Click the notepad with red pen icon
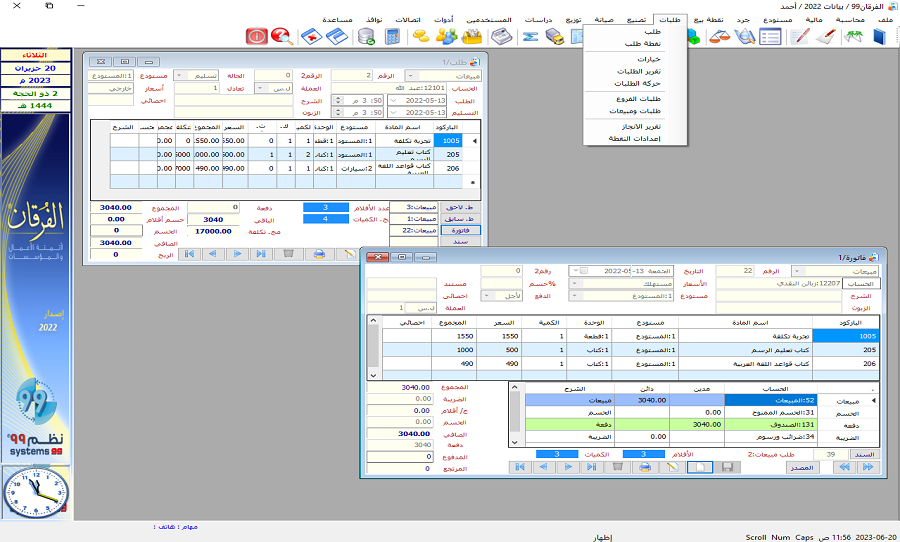900x542 pixels. 800,37
